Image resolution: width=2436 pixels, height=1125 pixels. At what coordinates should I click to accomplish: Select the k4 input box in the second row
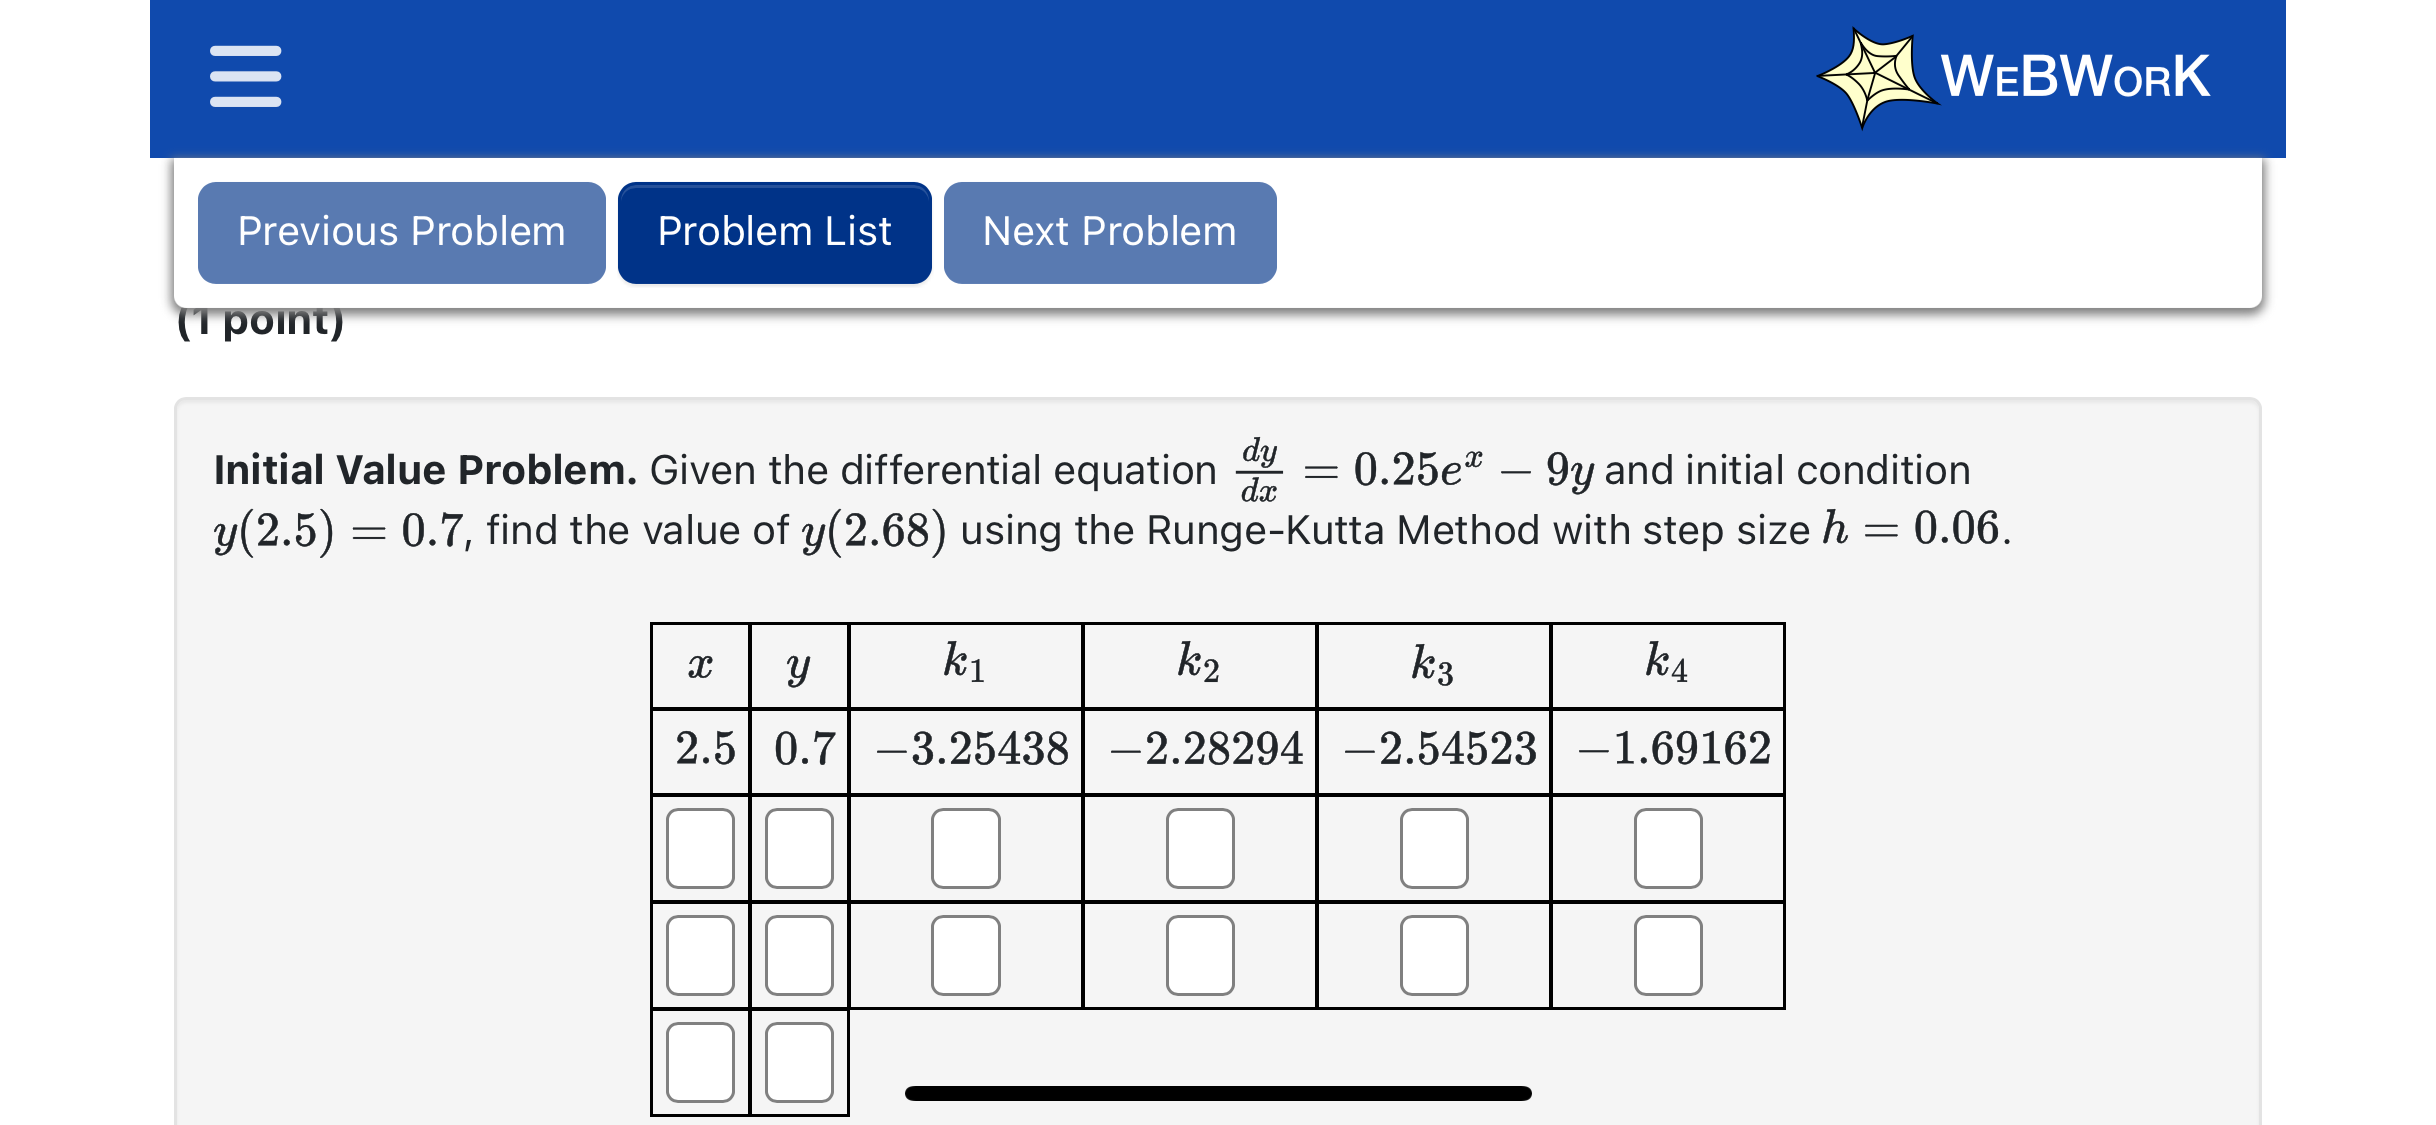1667,849
